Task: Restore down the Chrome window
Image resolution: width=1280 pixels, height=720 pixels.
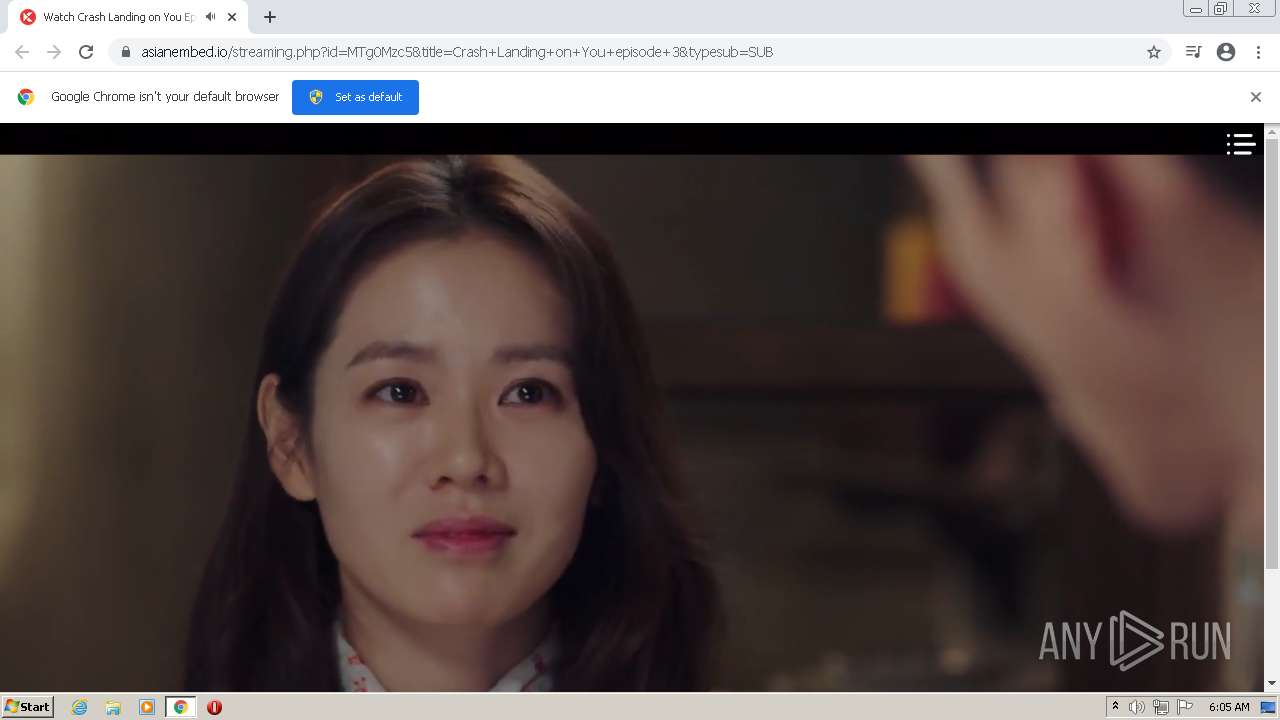Action: pos(1221,9)
